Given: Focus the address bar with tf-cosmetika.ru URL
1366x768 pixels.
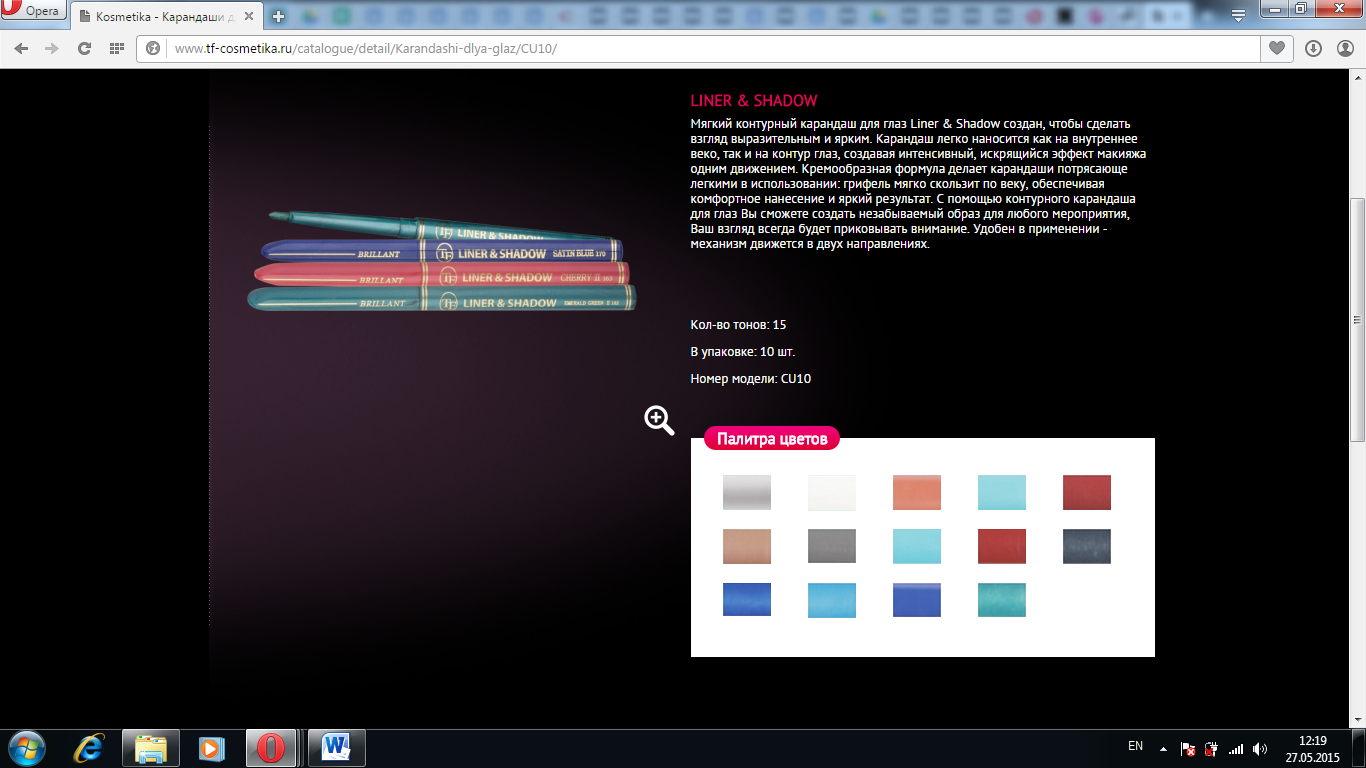Looking at the screenshot, I should [x=698, y=48].
